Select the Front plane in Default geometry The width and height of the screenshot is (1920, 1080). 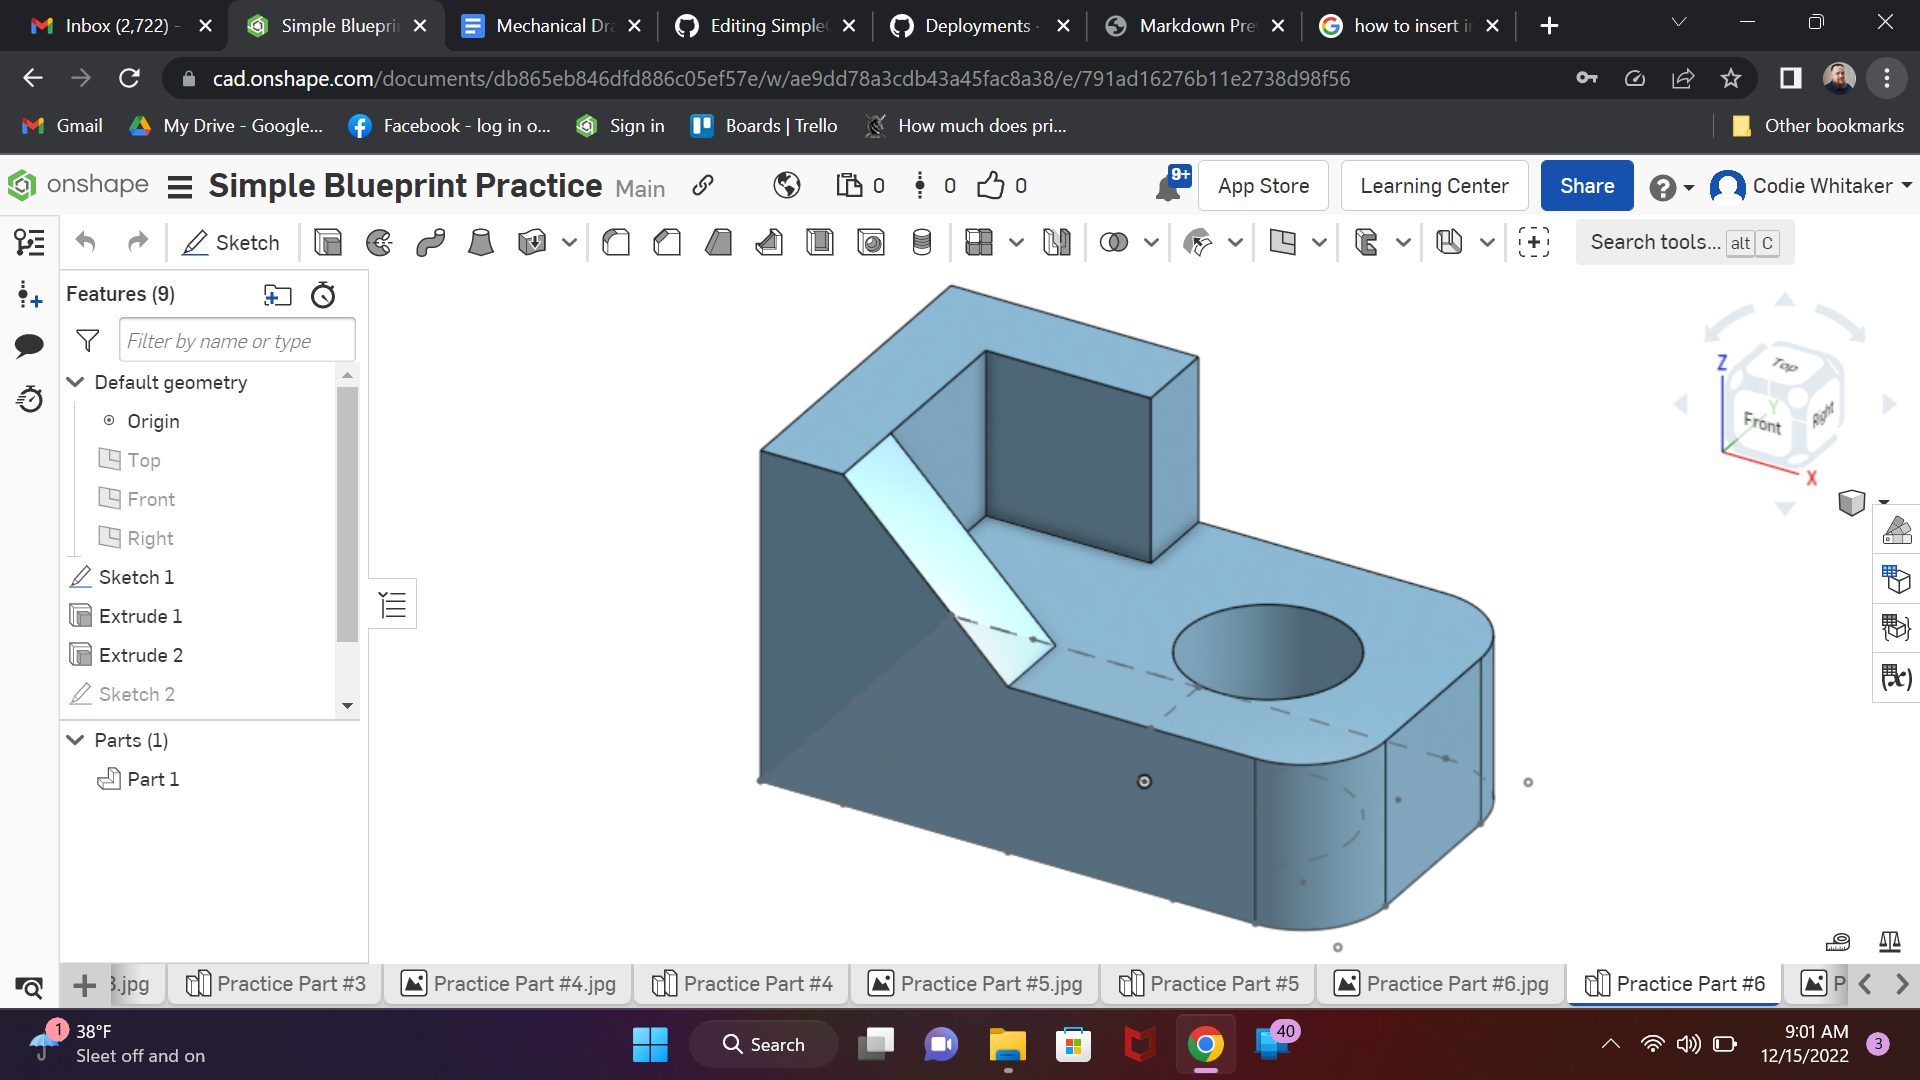[x=151, y=499]
